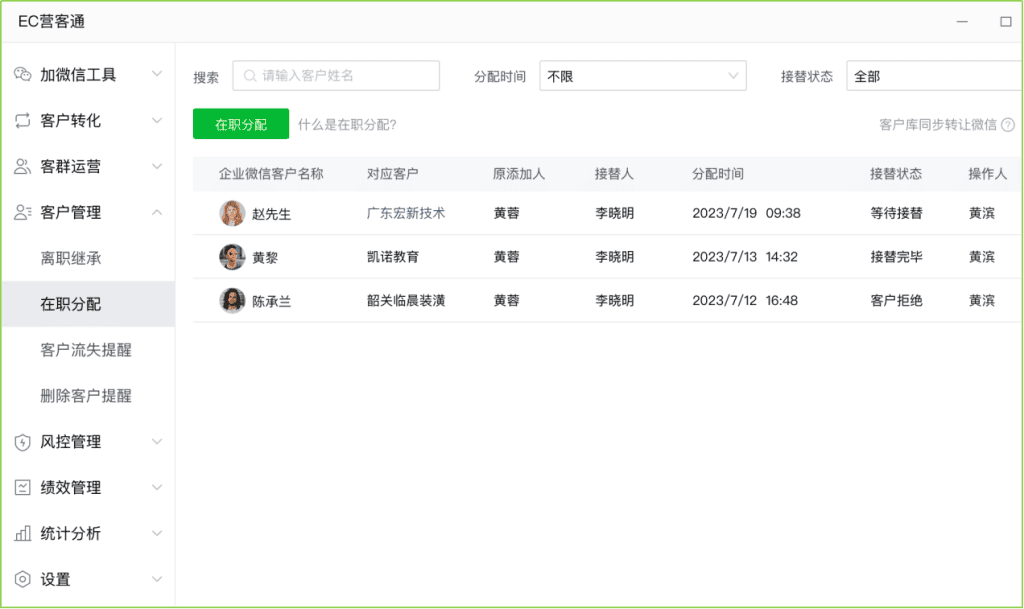Click the people icon beside 客群运营

pyautogui.click(x=23, y=167)
